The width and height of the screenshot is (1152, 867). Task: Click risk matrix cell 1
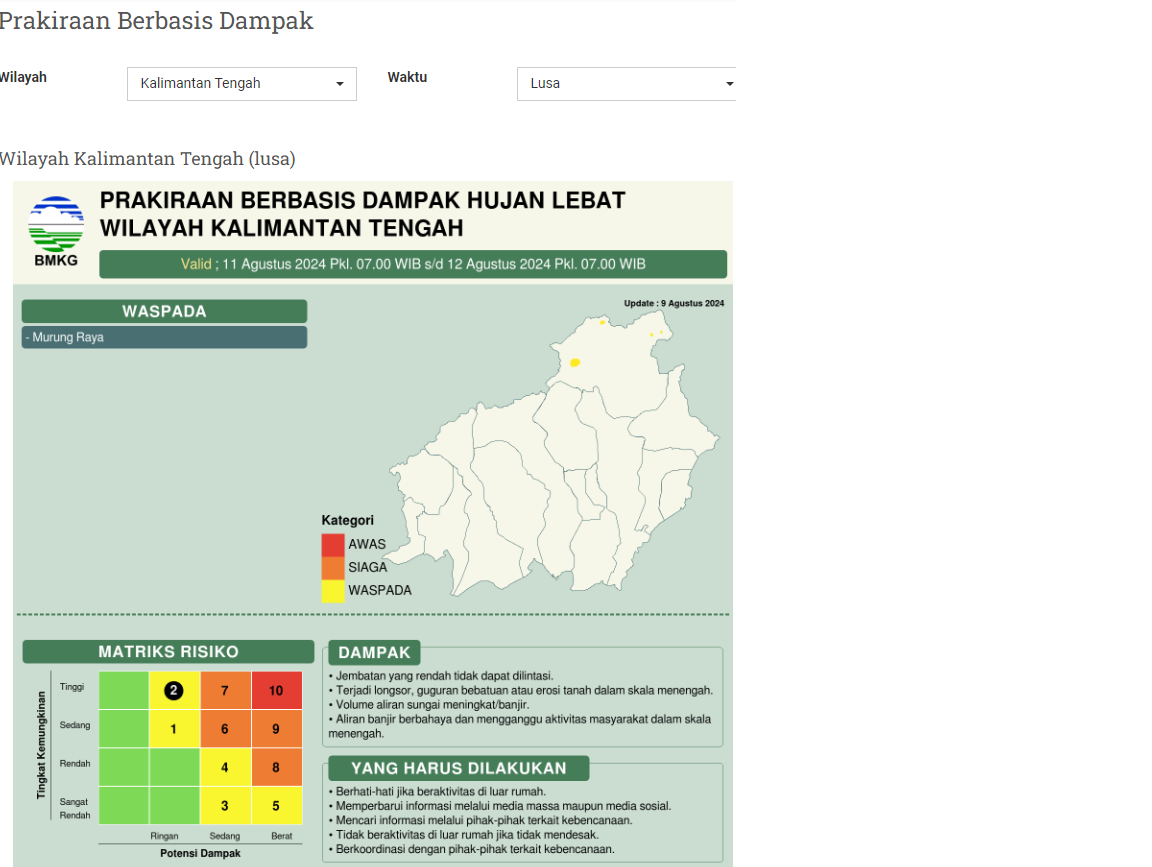[x=173, y=729]
